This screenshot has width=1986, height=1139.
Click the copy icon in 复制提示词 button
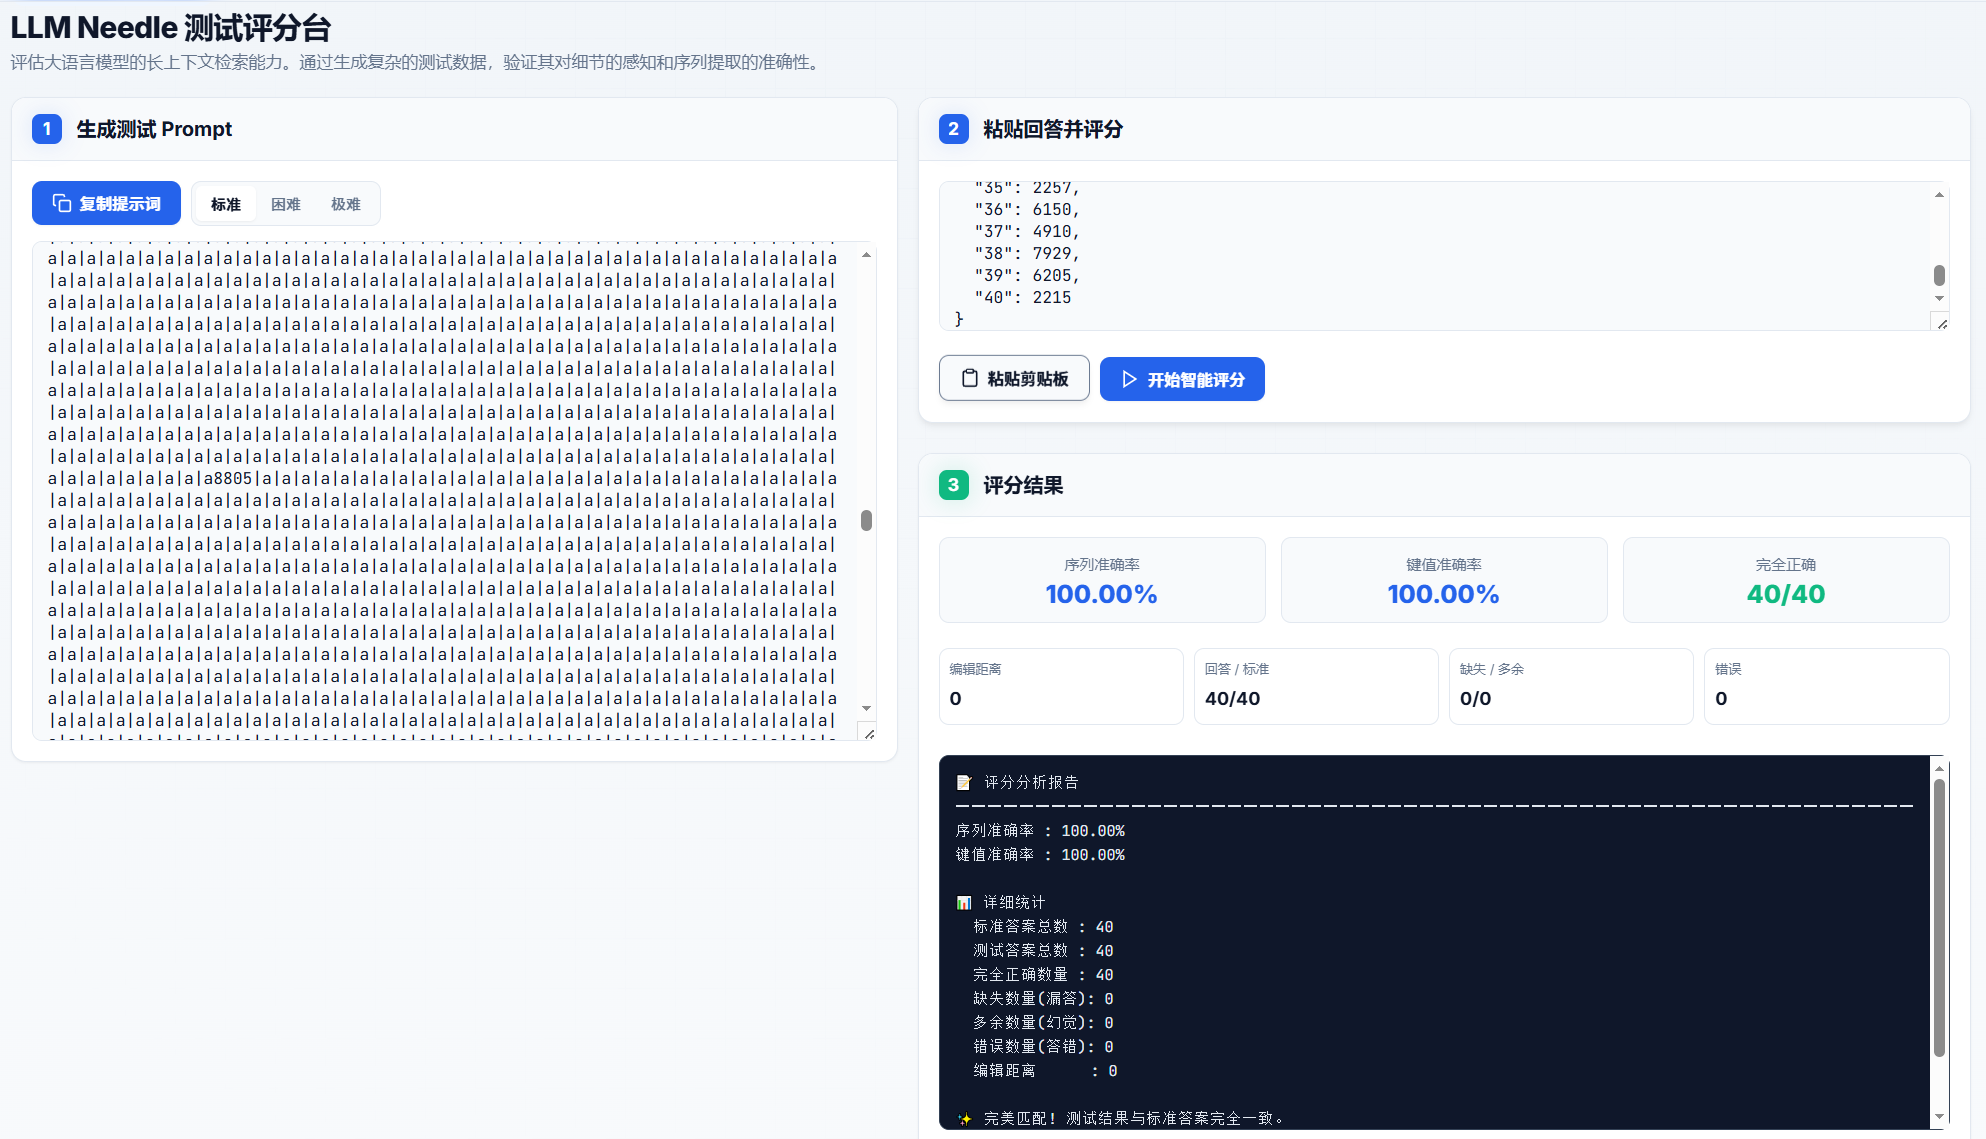[x=62, y=203]
